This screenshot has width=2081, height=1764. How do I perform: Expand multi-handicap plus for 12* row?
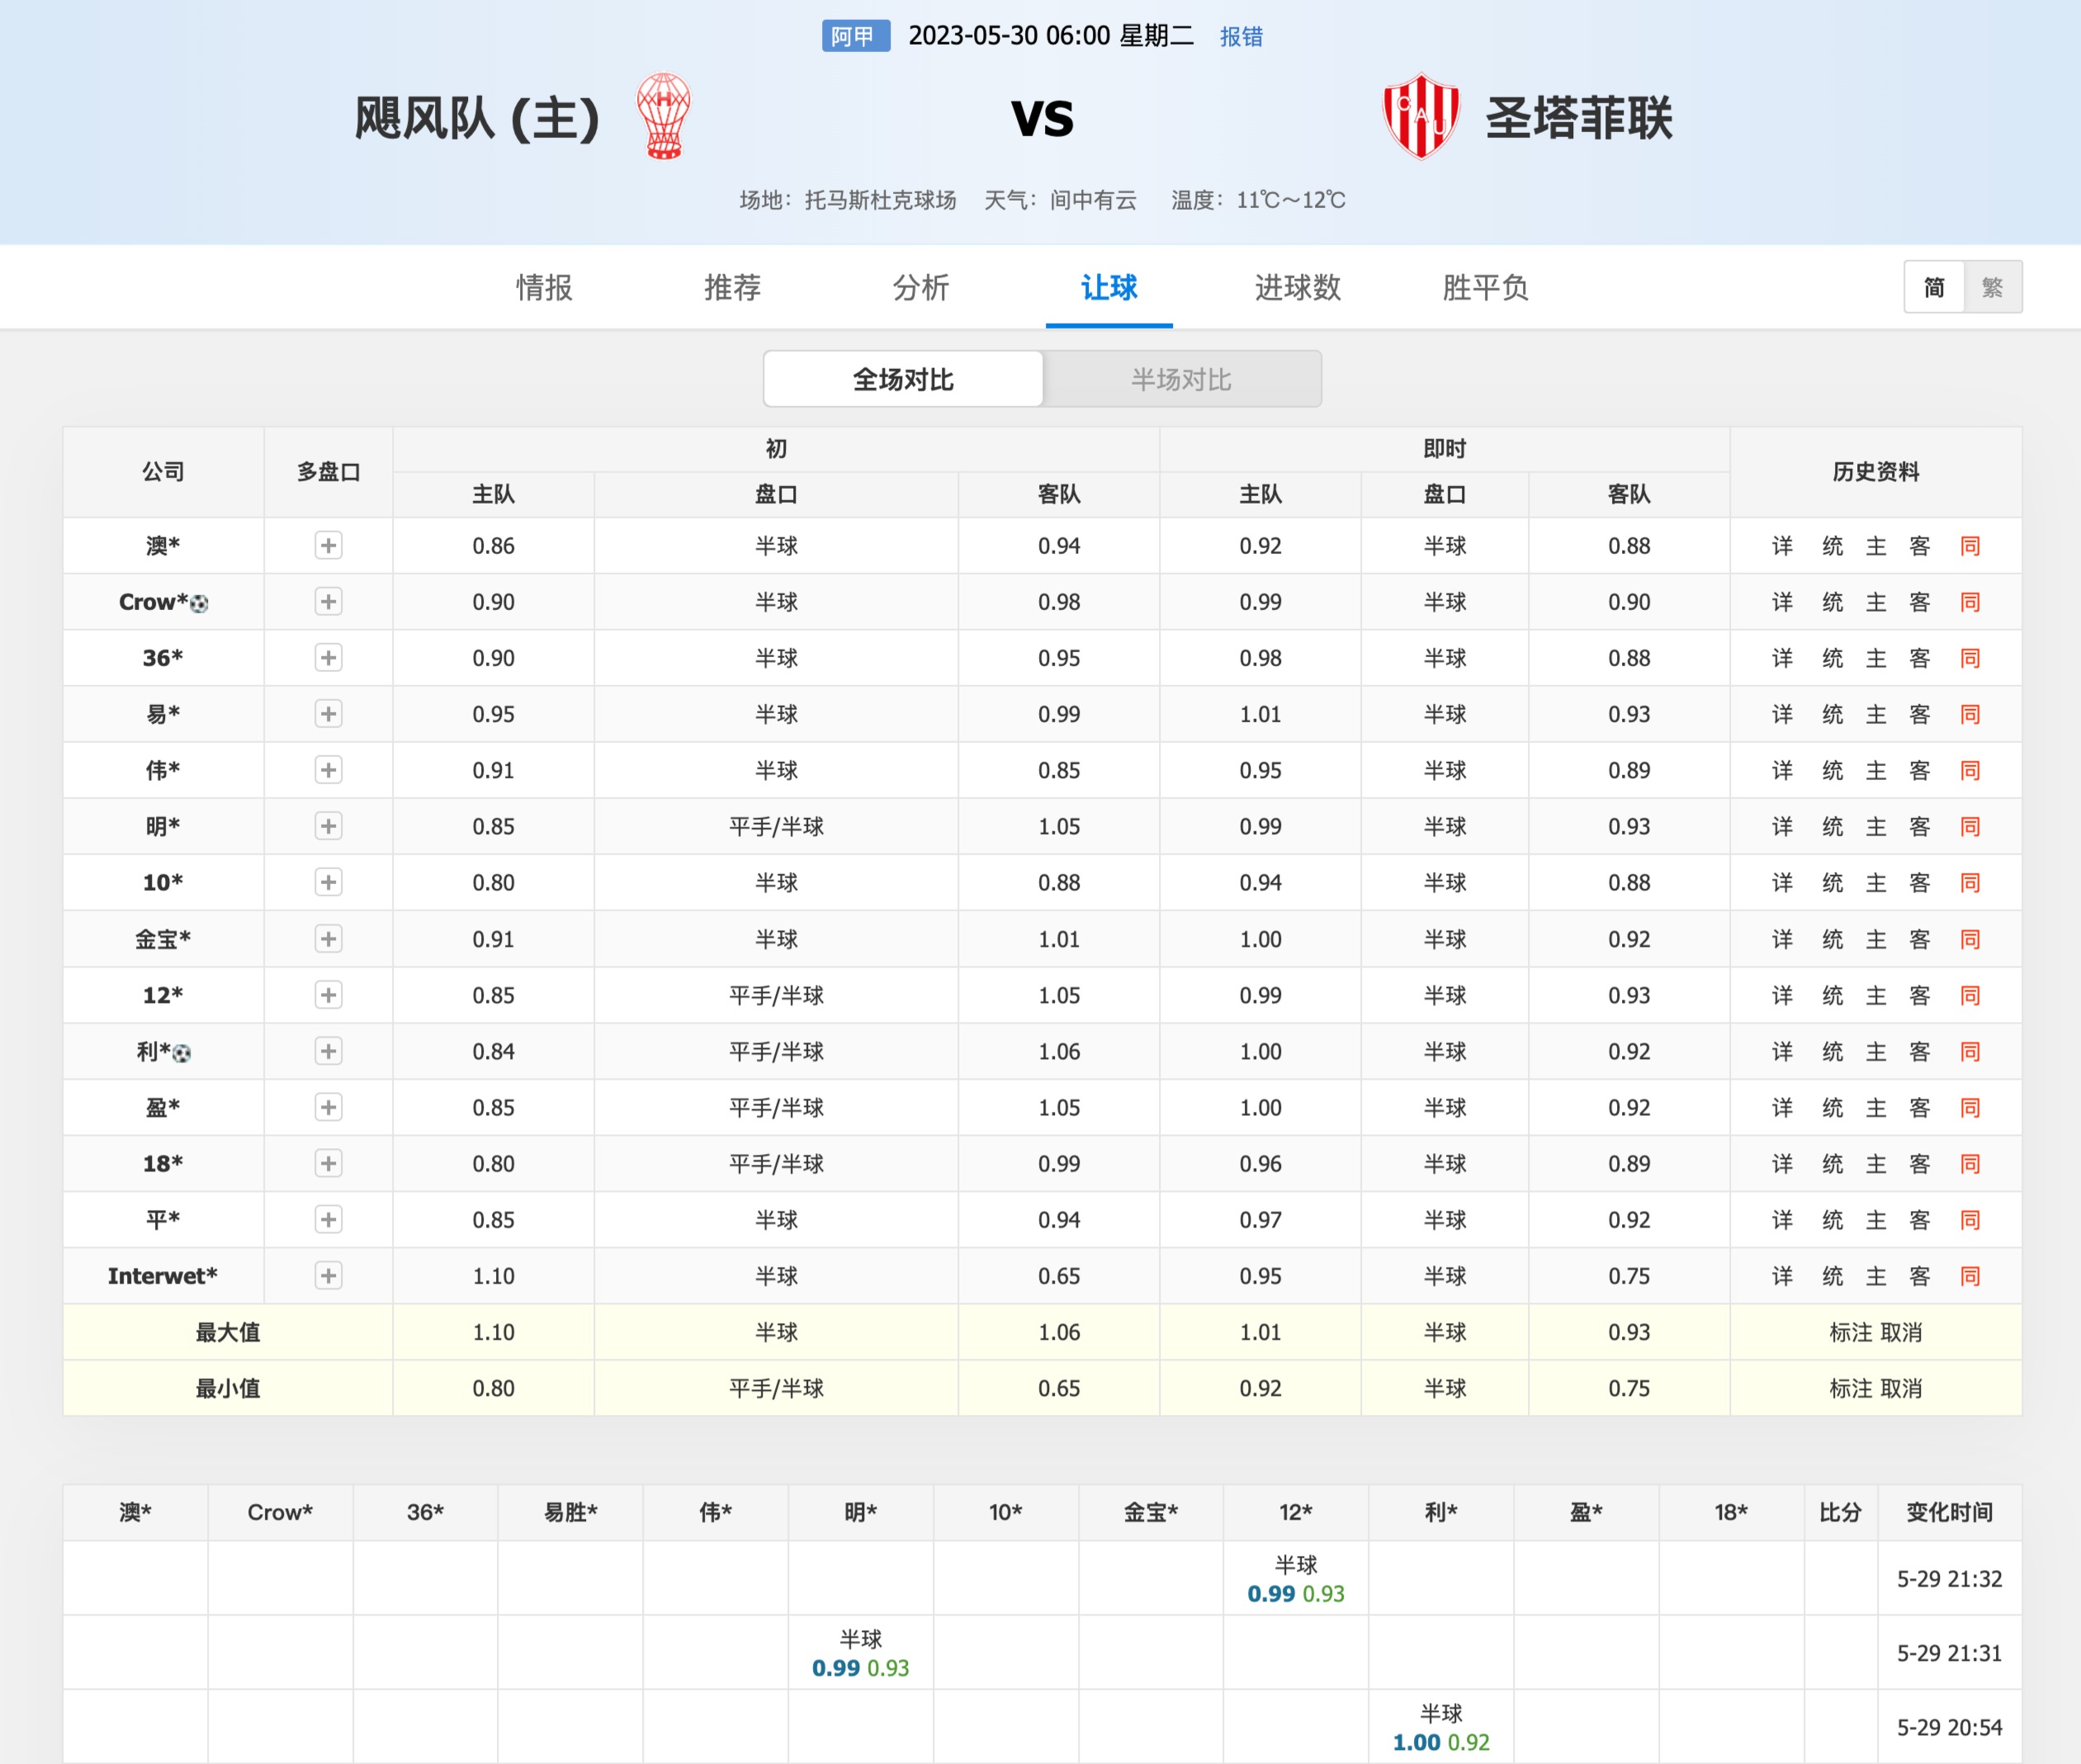click(328, 994)
